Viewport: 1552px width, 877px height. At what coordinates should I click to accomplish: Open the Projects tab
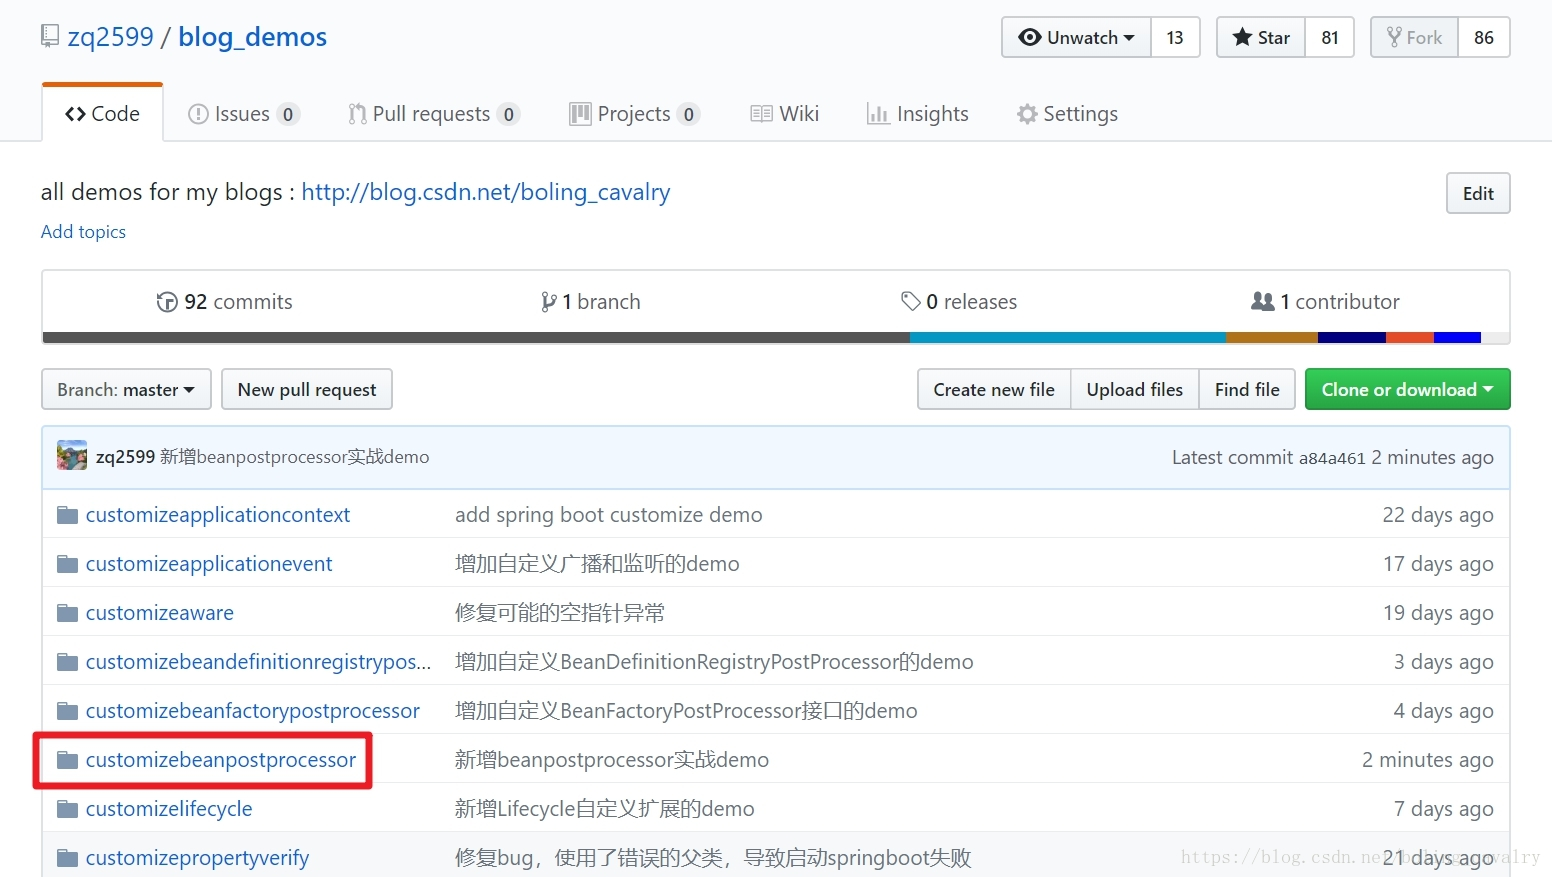(634, 114)
